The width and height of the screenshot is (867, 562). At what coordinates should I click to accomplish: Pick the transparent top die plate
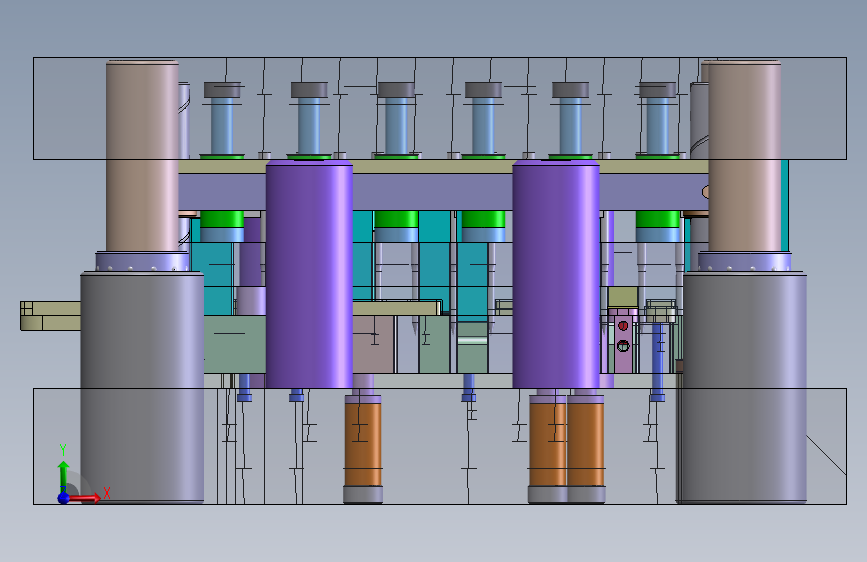(x=440, y=108)
